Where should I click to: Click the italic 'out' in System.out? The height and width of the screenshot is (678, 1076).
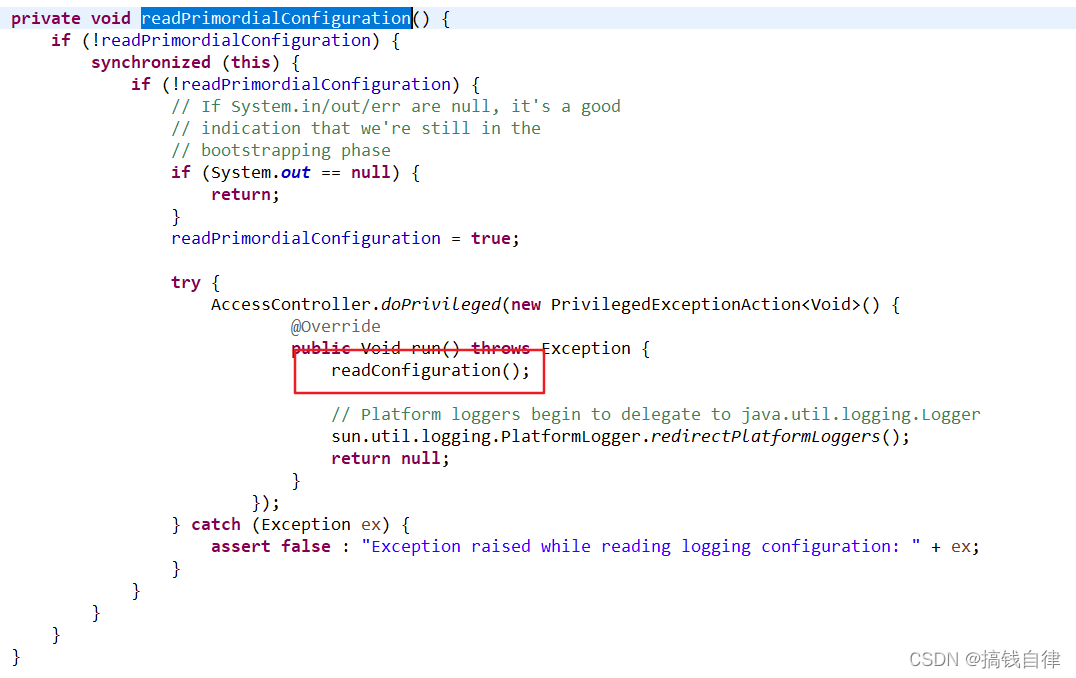pyautogui.click(x=296, y=172)
